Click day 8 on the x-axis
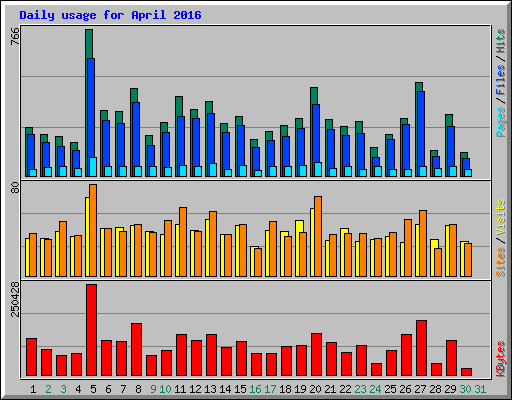 138,389
